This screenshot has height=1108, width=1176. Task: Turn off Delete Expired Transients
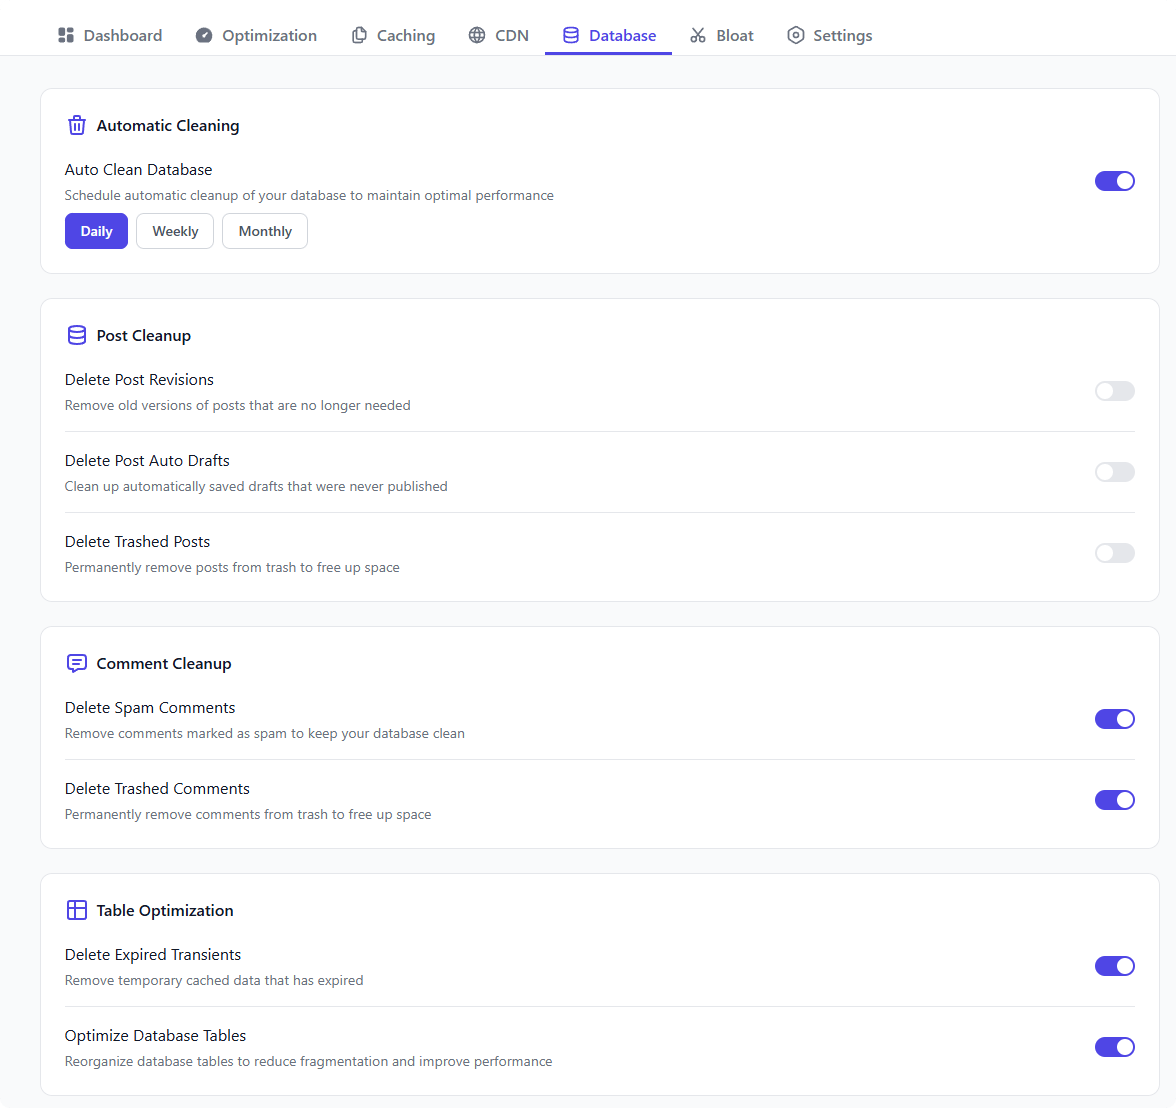tap(1114, 966)
